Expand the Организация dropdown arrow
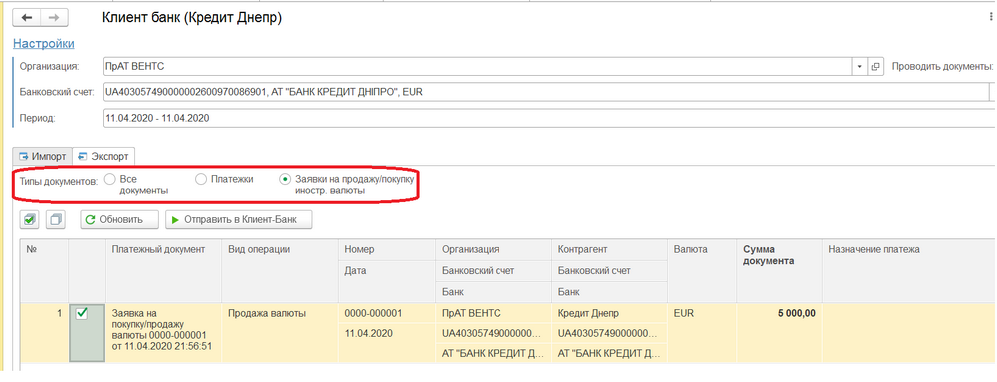Screen dimensions: 997x382 (859, 66)
